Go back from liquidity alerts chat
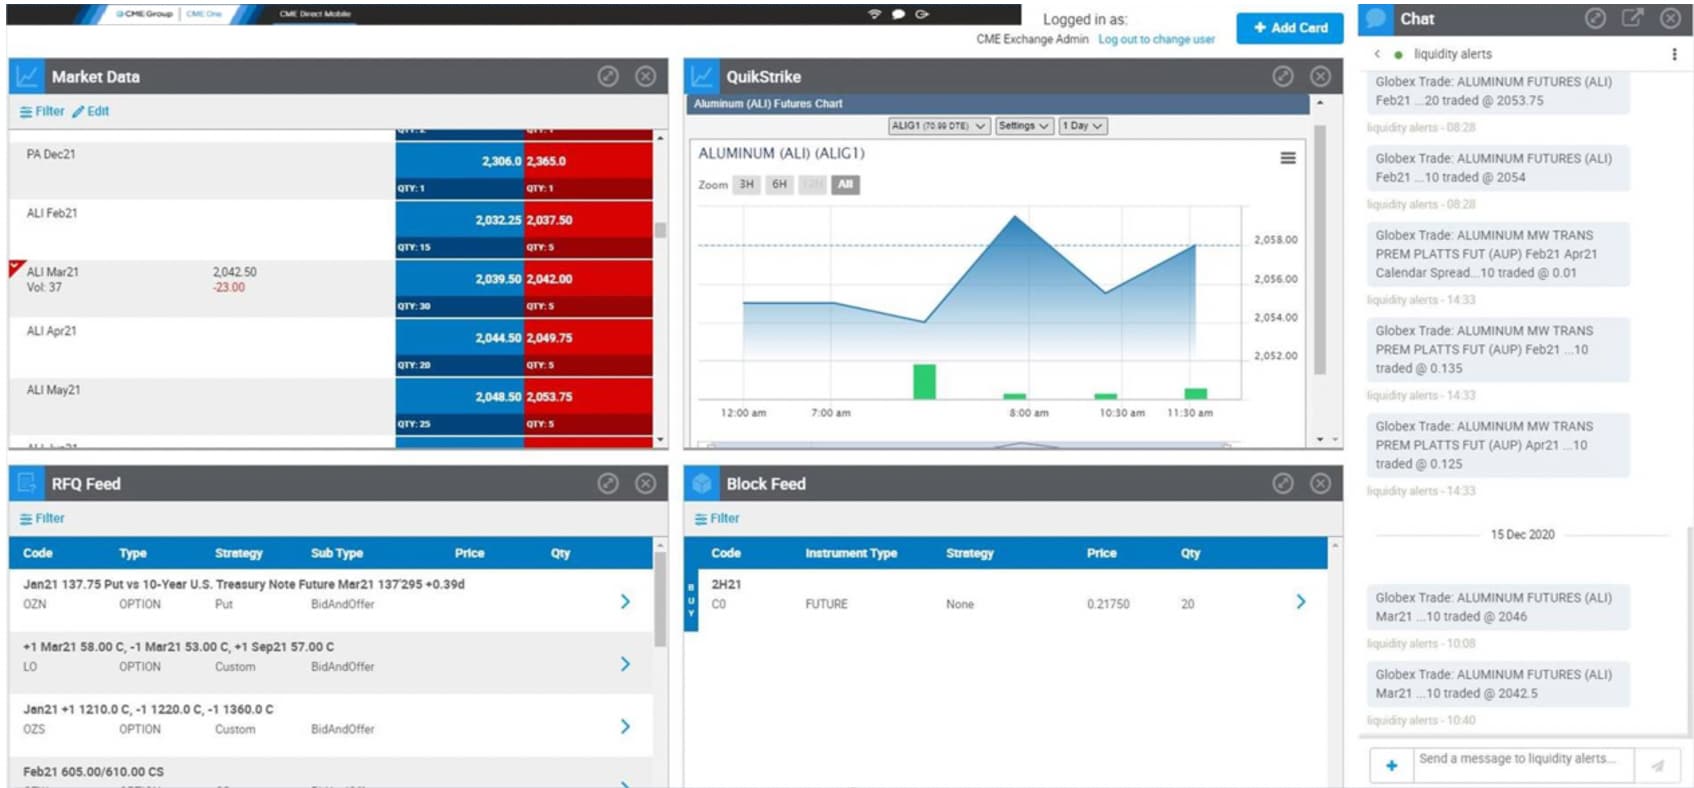The width and height of the screenshot is (1694, 788). (1377, 54)
